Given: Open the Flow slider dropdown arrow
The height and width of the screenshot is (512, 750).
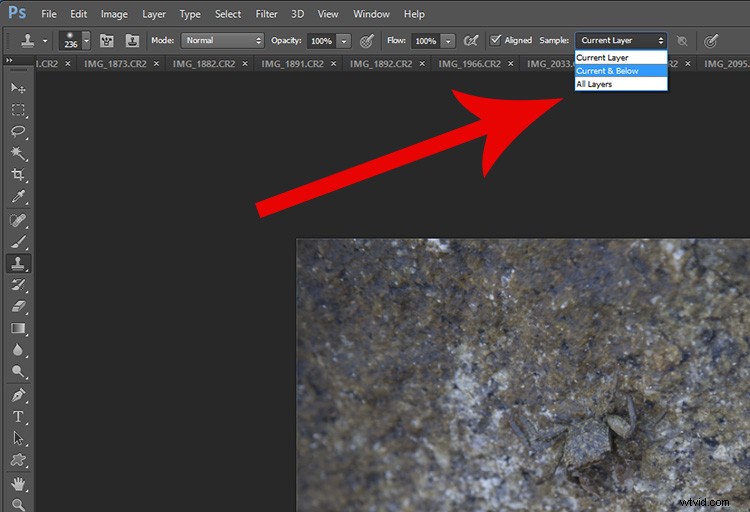Looking at the screenshot, I should point(448,41).
